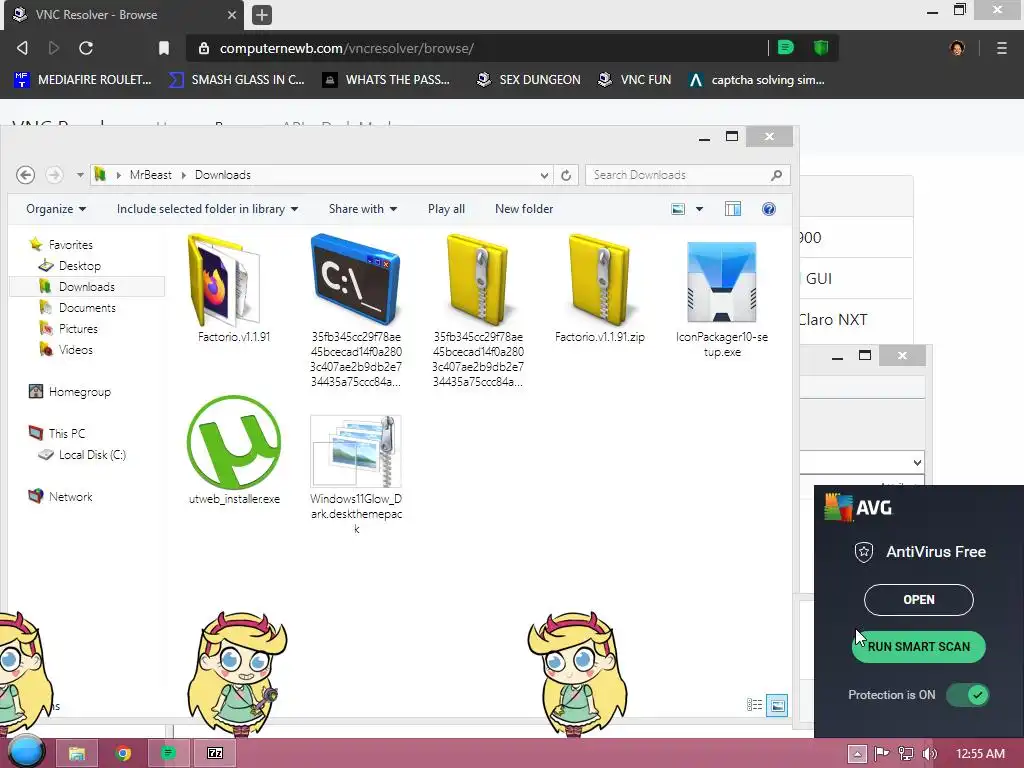Select This PC in navigation pane
Viewport: 1024px width, 768px height.
(x=66, y=434)
